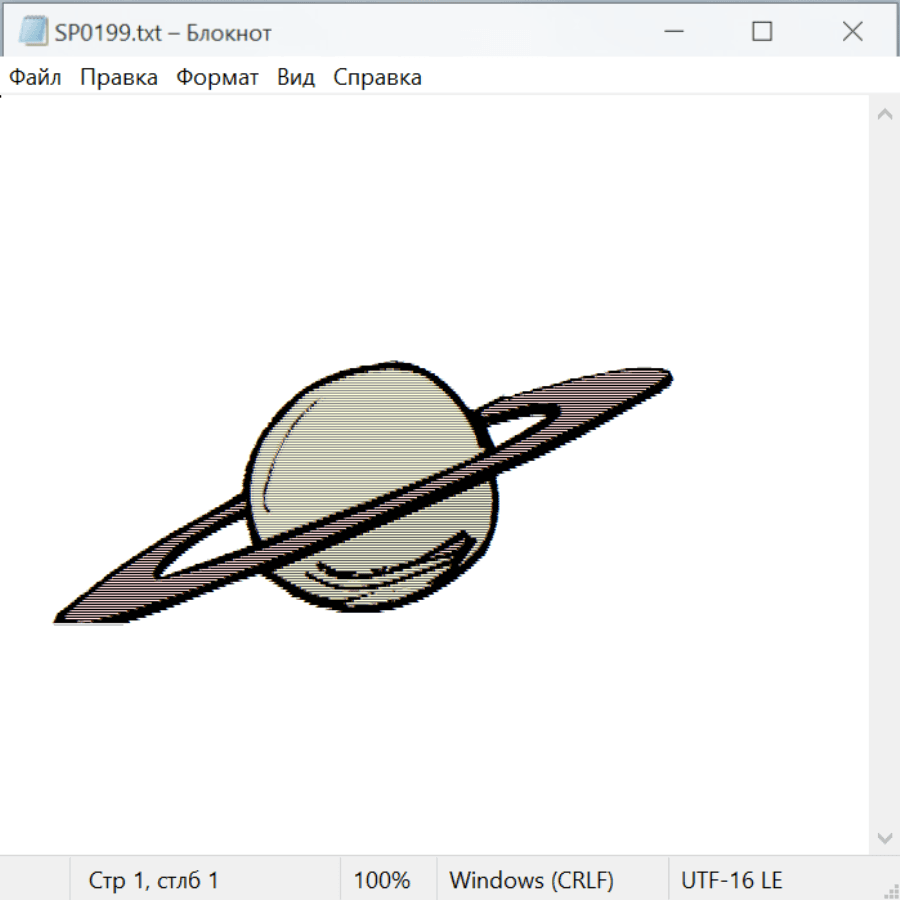Click the scrollbar up arrow
The width and height of the screenshot is (900, 900).
tap(884, 115)
